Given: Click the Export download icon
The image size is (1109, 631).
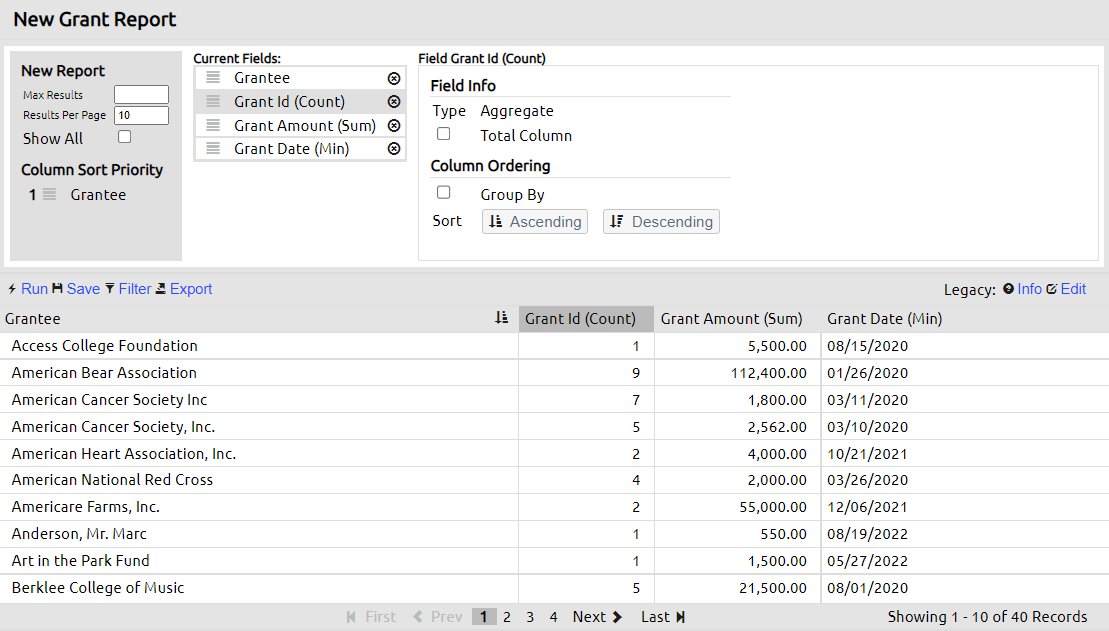Looking at the screenshot, I should (161, 289).
